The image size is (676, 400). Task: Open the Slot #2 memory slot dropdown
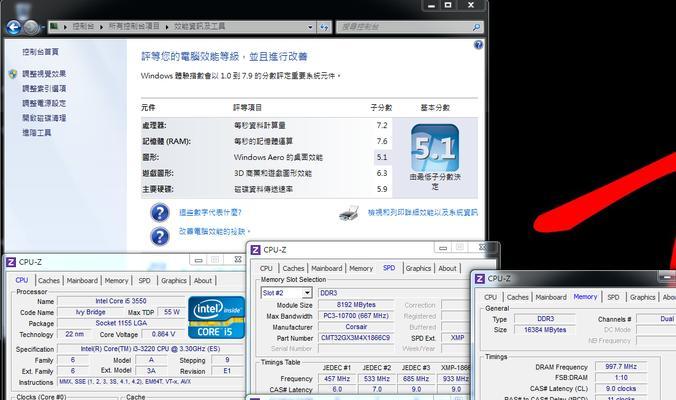pyautogui.click(x=307, y=293)
